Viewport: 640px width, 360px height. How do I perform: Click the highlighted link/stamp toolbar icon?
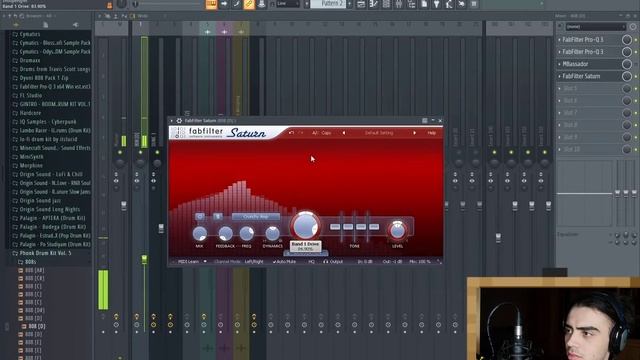click(249, 4)
